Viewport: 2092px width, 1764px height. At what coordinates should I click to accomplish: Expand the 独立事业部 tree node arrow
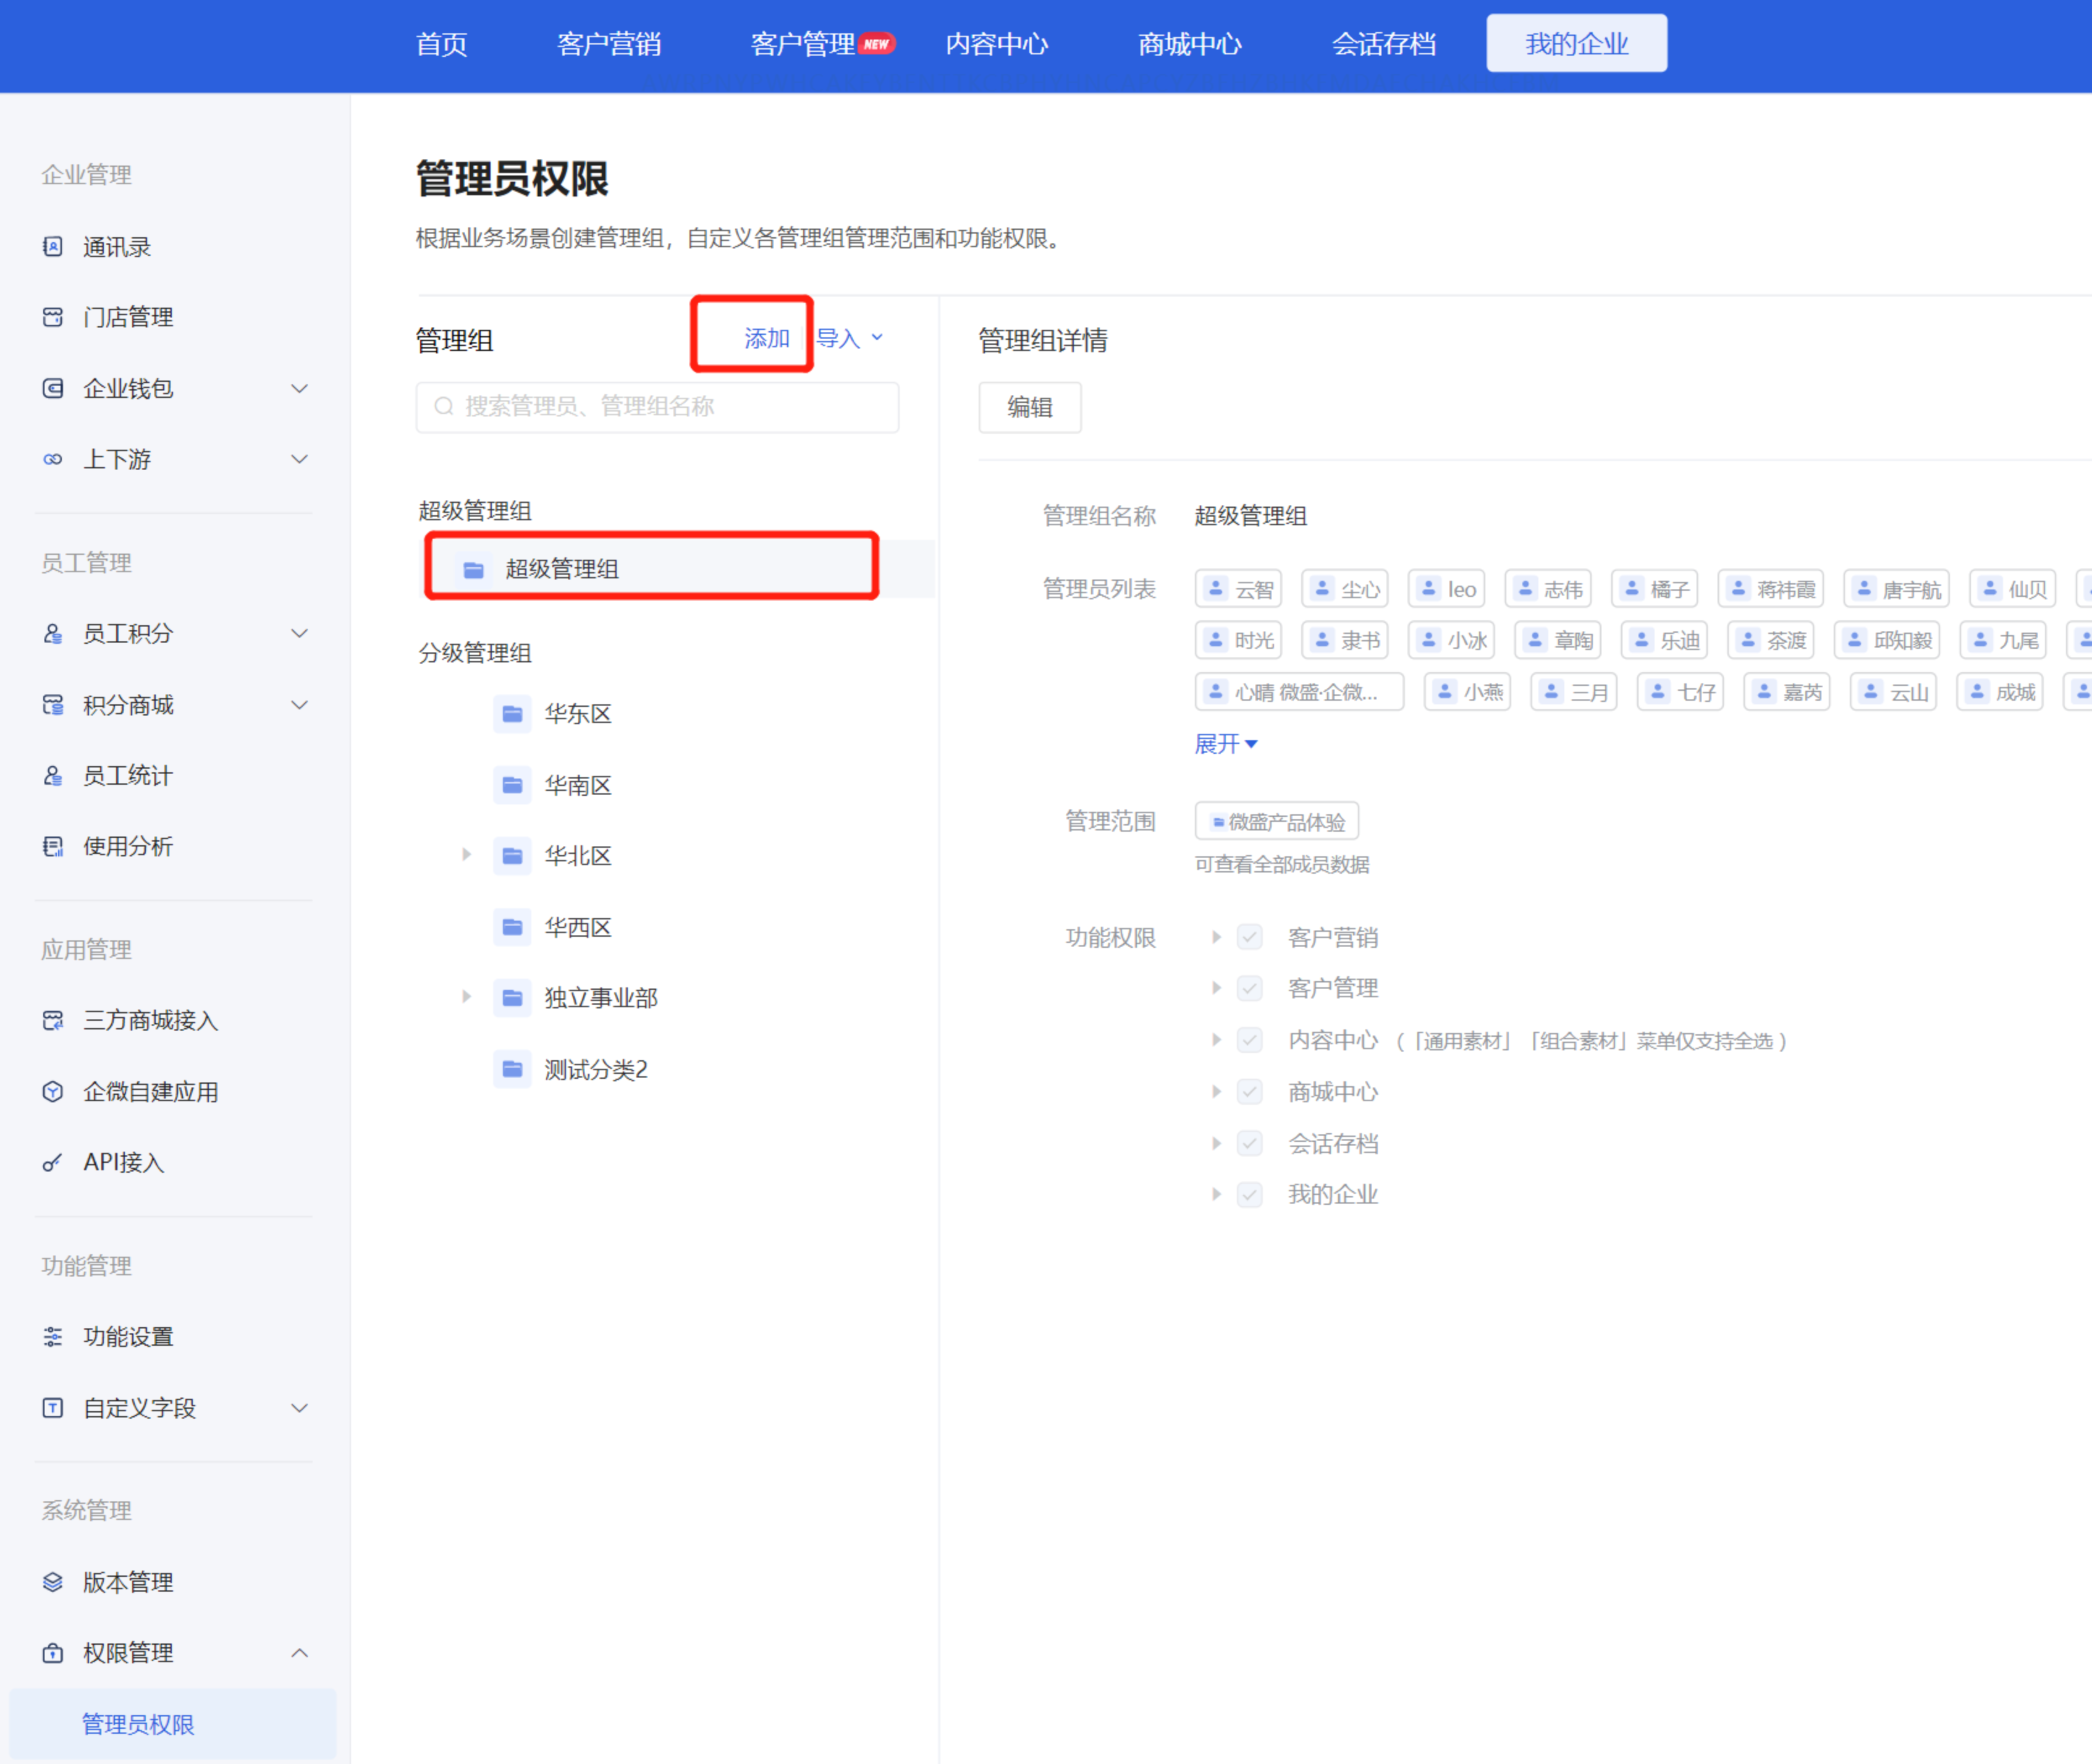pos(466,997)
